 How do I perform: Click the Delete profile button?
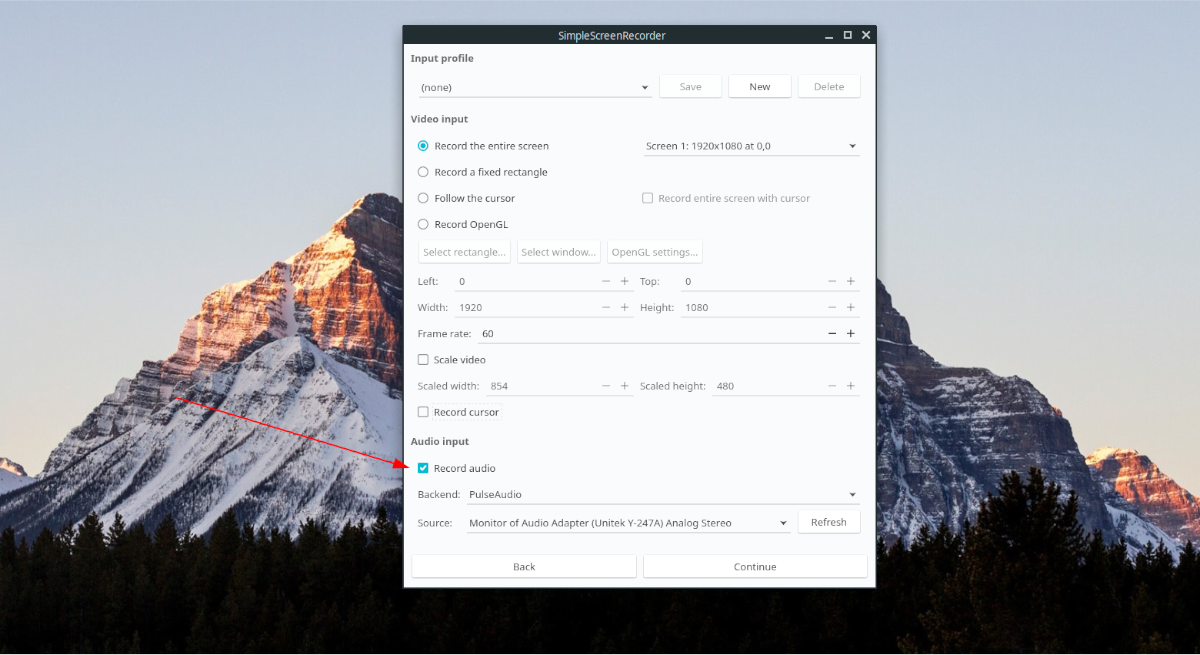click(x=829, y=87)
